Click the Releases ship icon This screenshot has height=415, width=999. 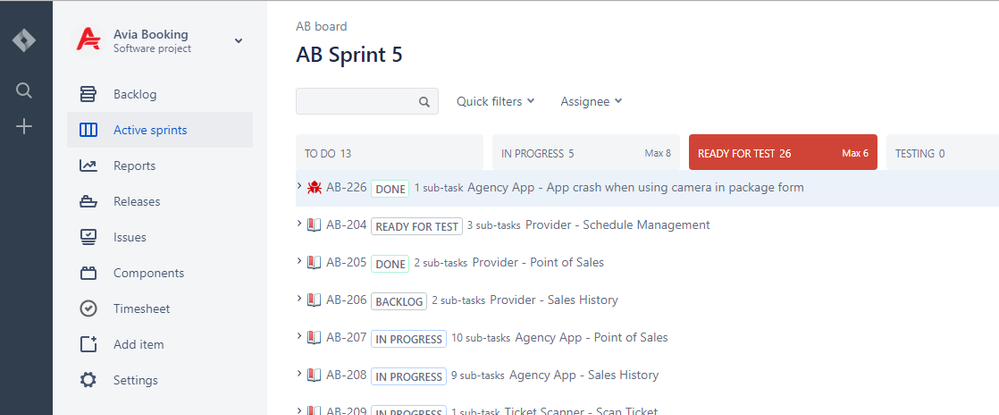tap(88, 201)
